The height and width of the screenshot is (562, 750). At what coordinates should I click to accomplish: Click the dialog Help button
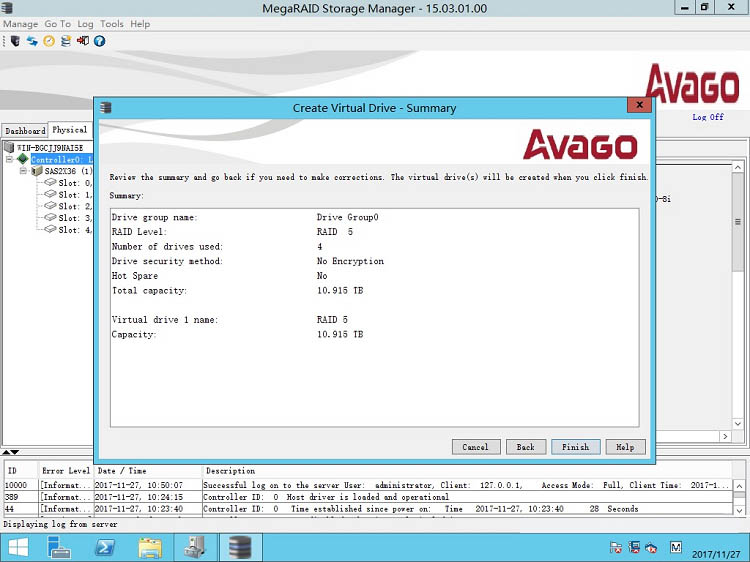pyautogui.click(x=625, y=447)
